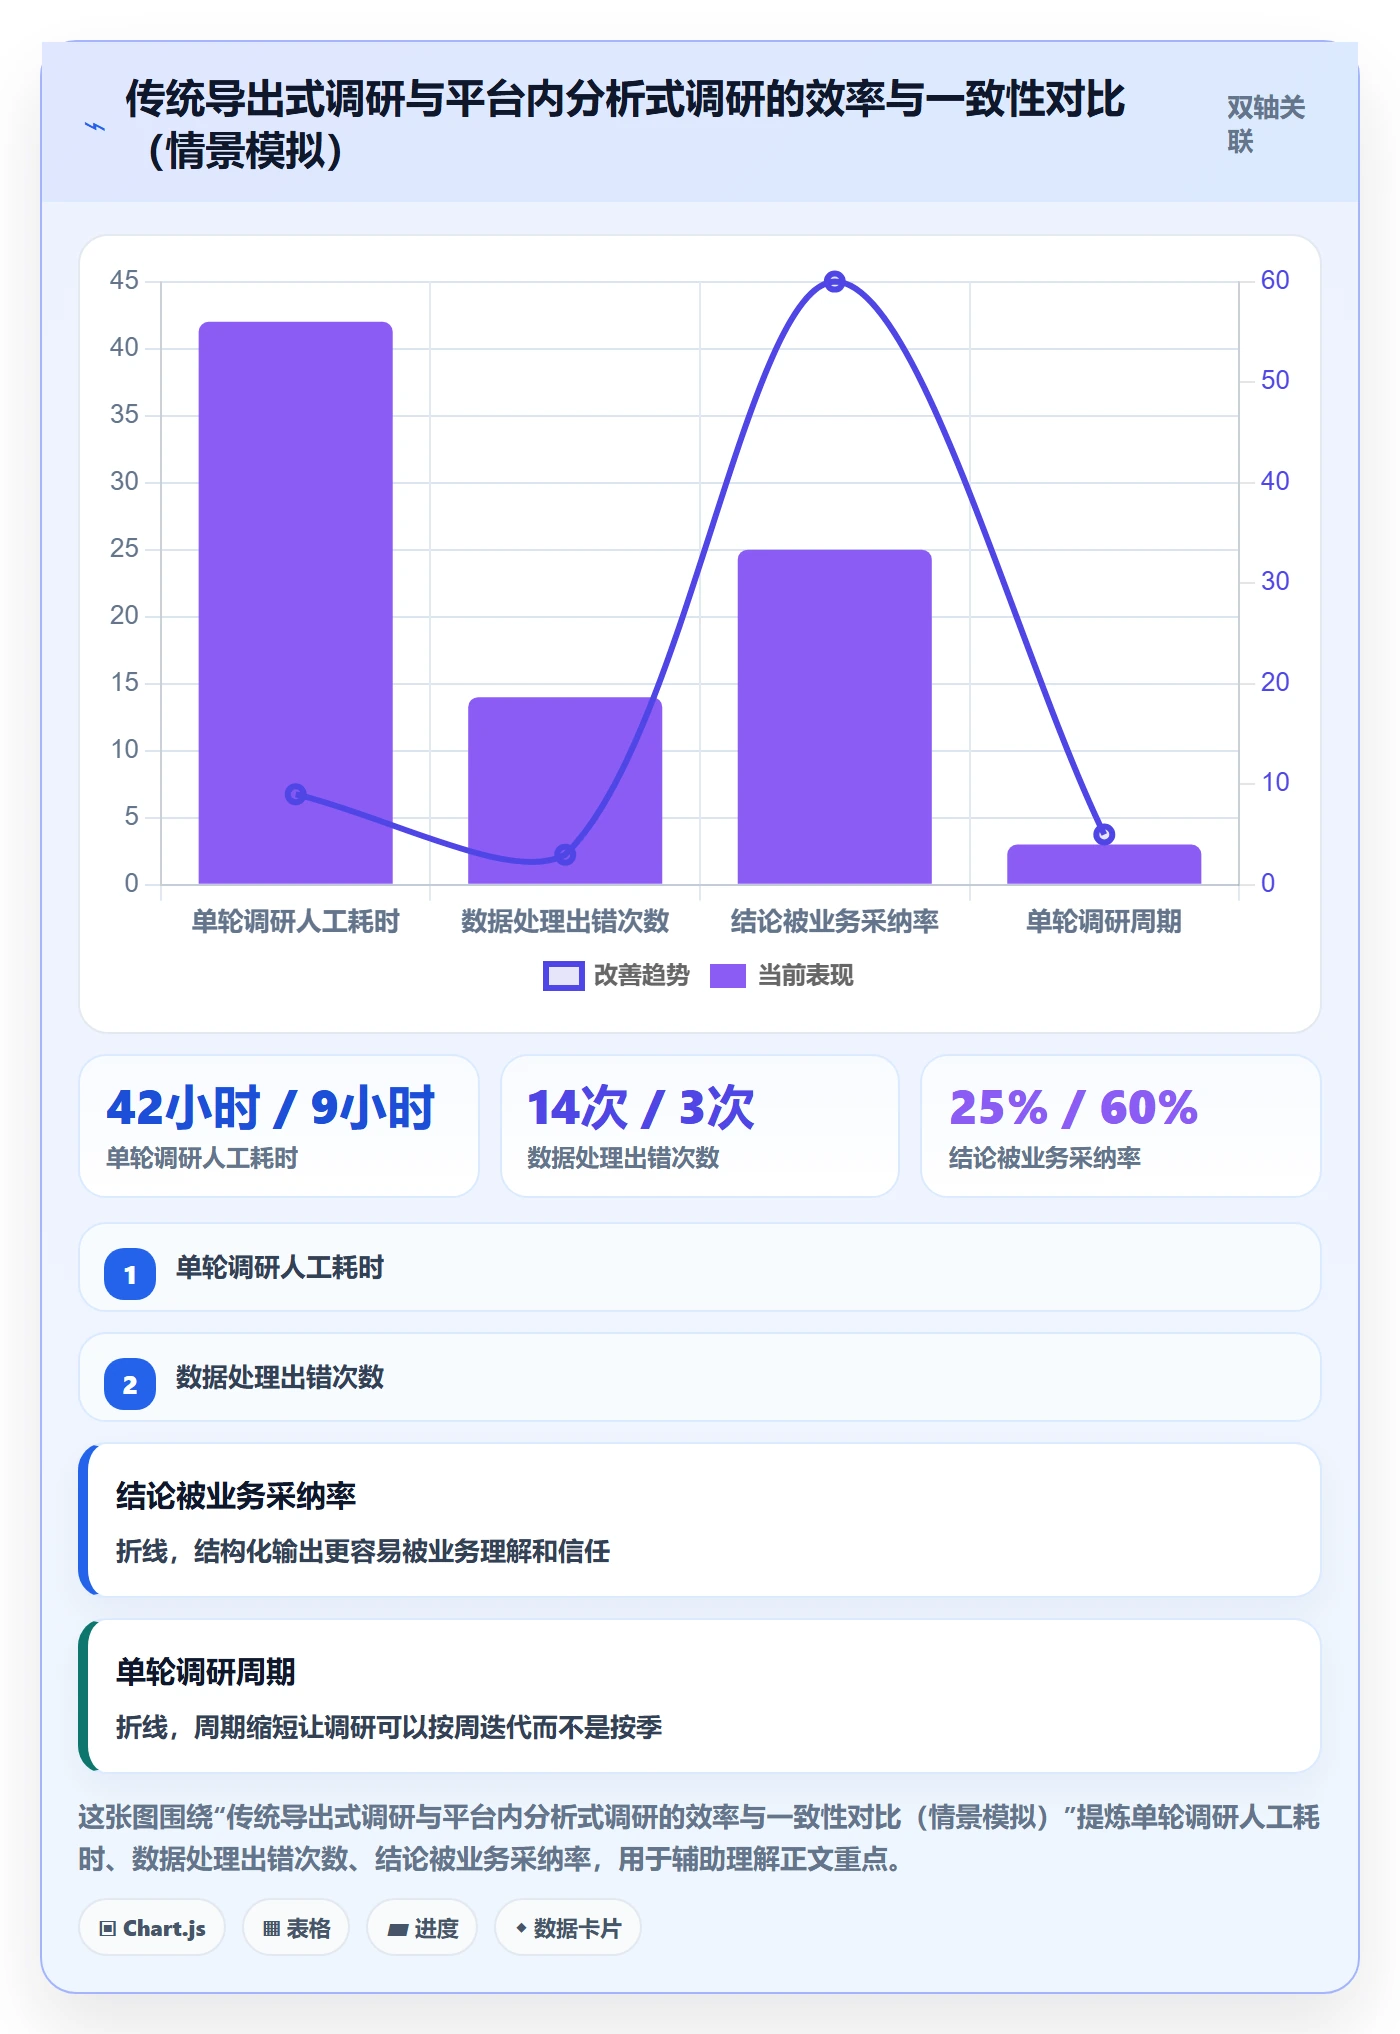Viewport: 1400px width, 2034px height.
Task: Click the summary paragraph starting with 这张图围绕
Action: tap(699, 1838)
